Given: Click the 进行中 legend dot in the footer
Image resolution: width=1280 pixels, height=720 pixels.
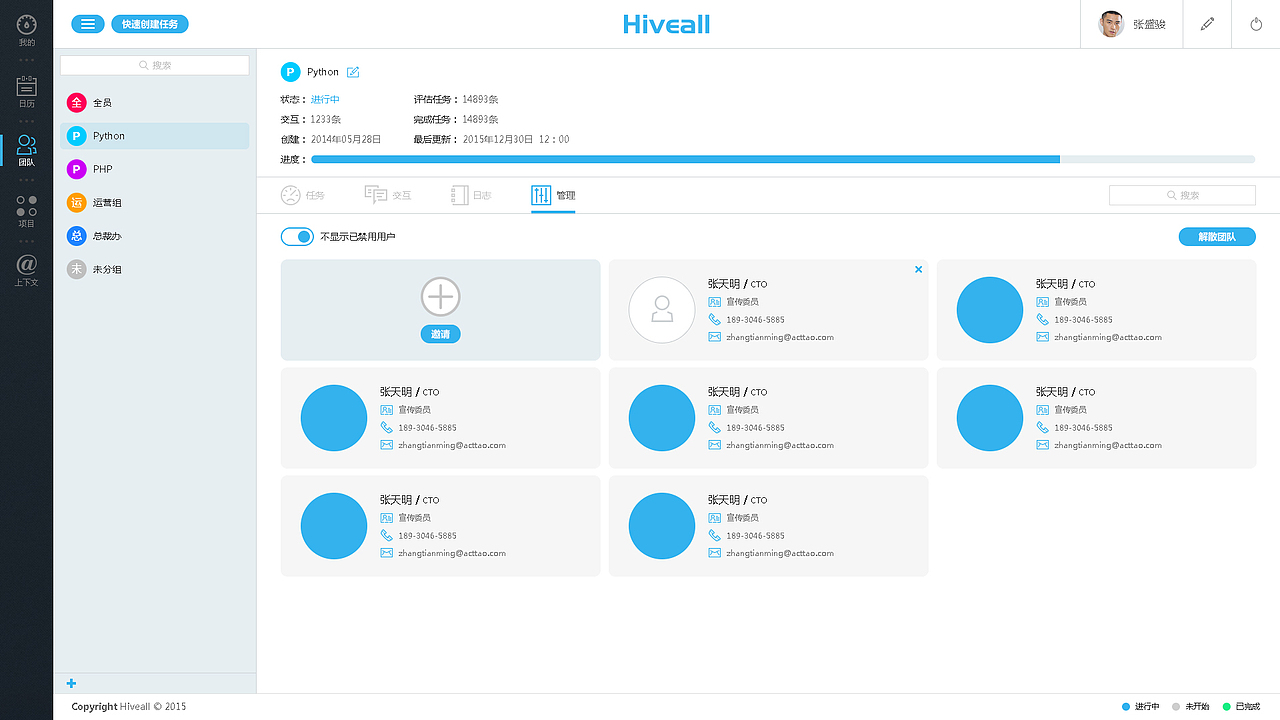Looking at the screenshot, I should (1126, 707).
